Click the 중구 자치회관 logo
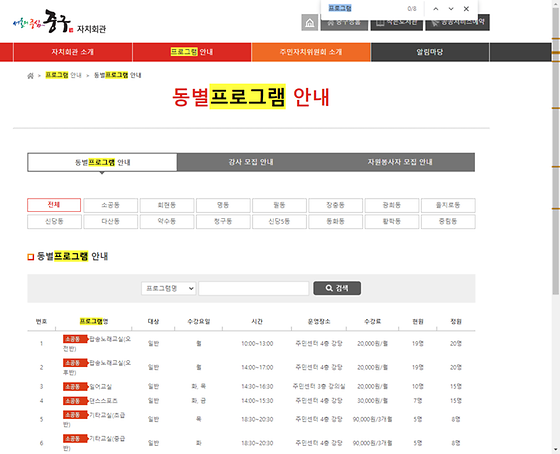The image size is (560, 454). click(59, 22)
